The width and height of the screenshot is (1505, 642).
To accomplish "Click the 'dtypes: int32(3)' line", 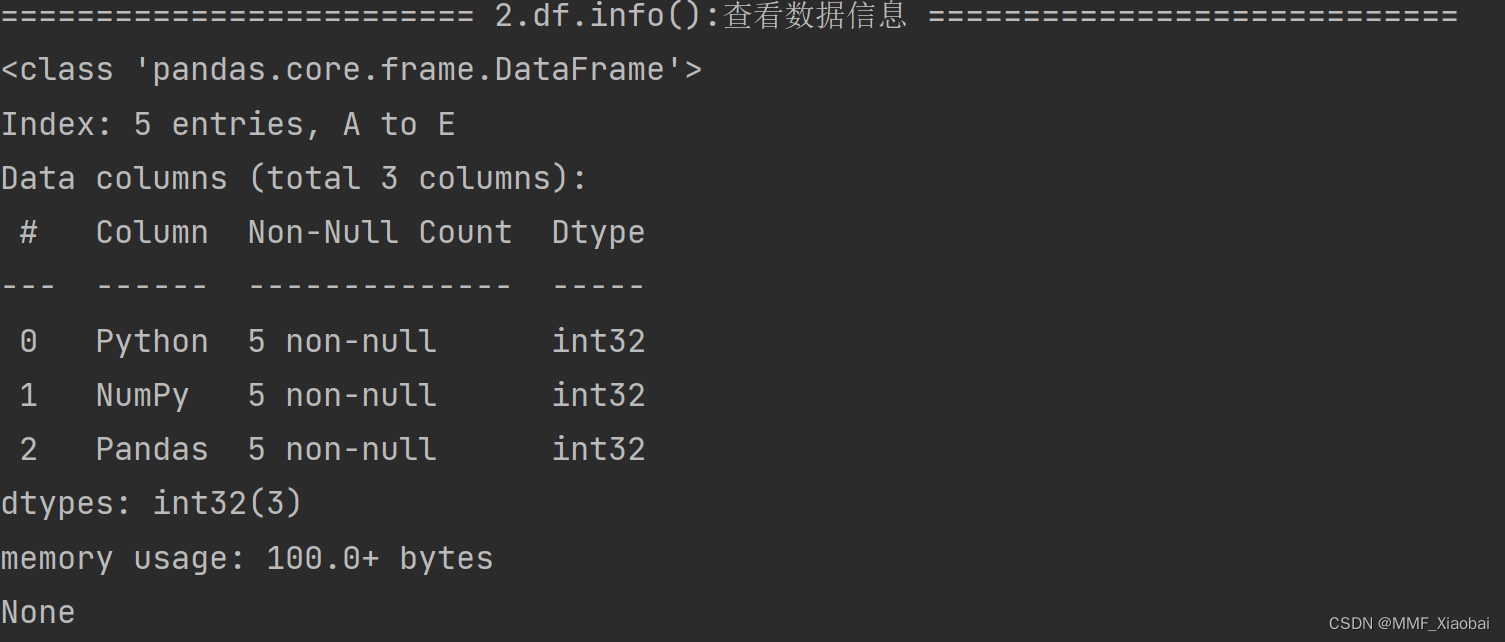I will coord(151,503).
